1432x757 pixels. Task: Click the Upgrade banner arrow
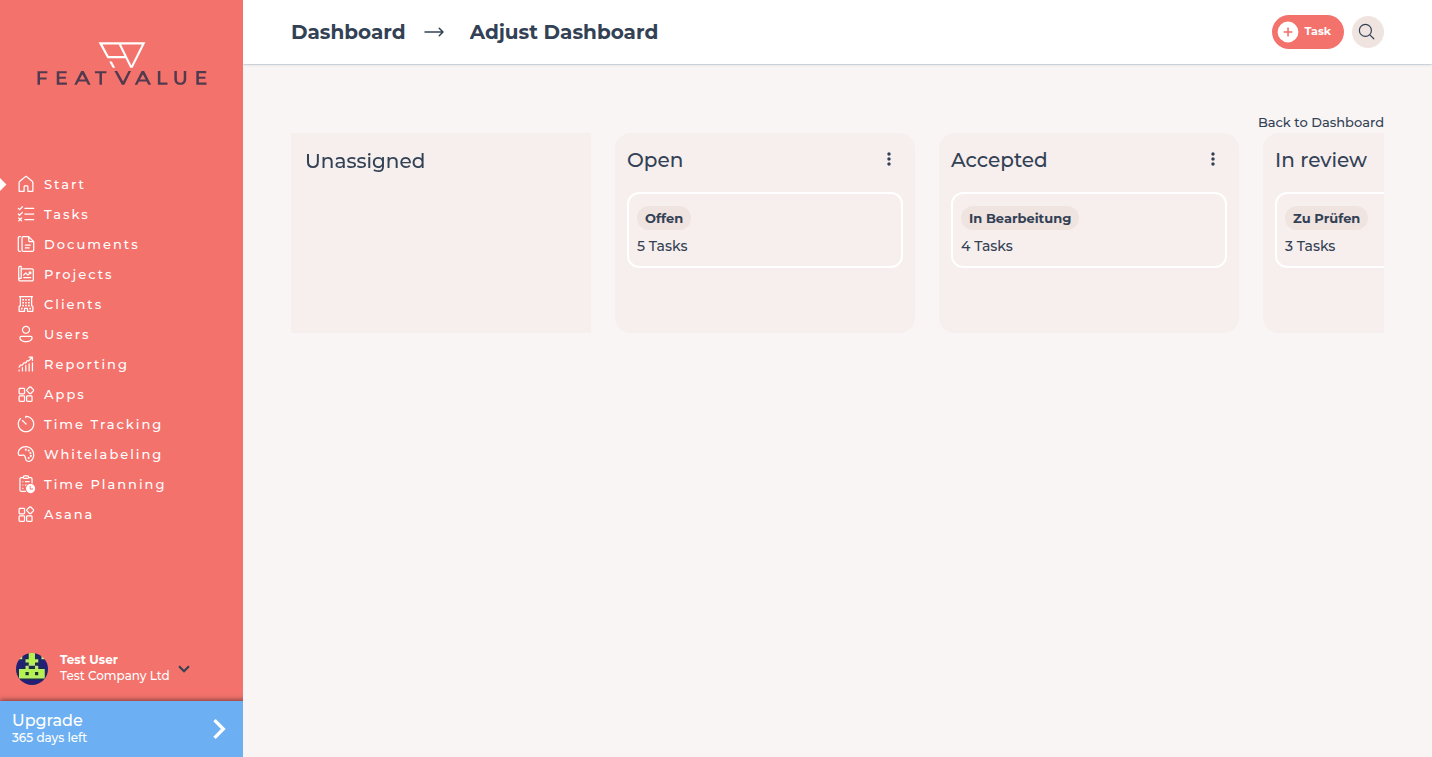click(219, 729)
